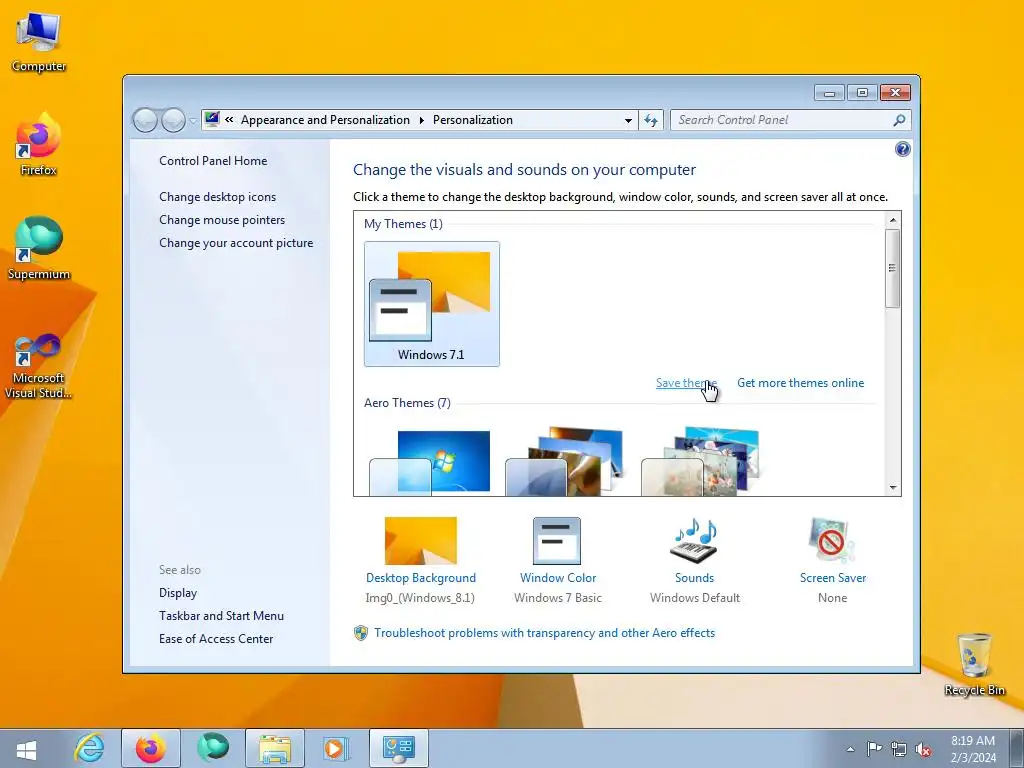Expand the double-chevron breadcrumb menu
The image size is (1024, 768).
229,120
